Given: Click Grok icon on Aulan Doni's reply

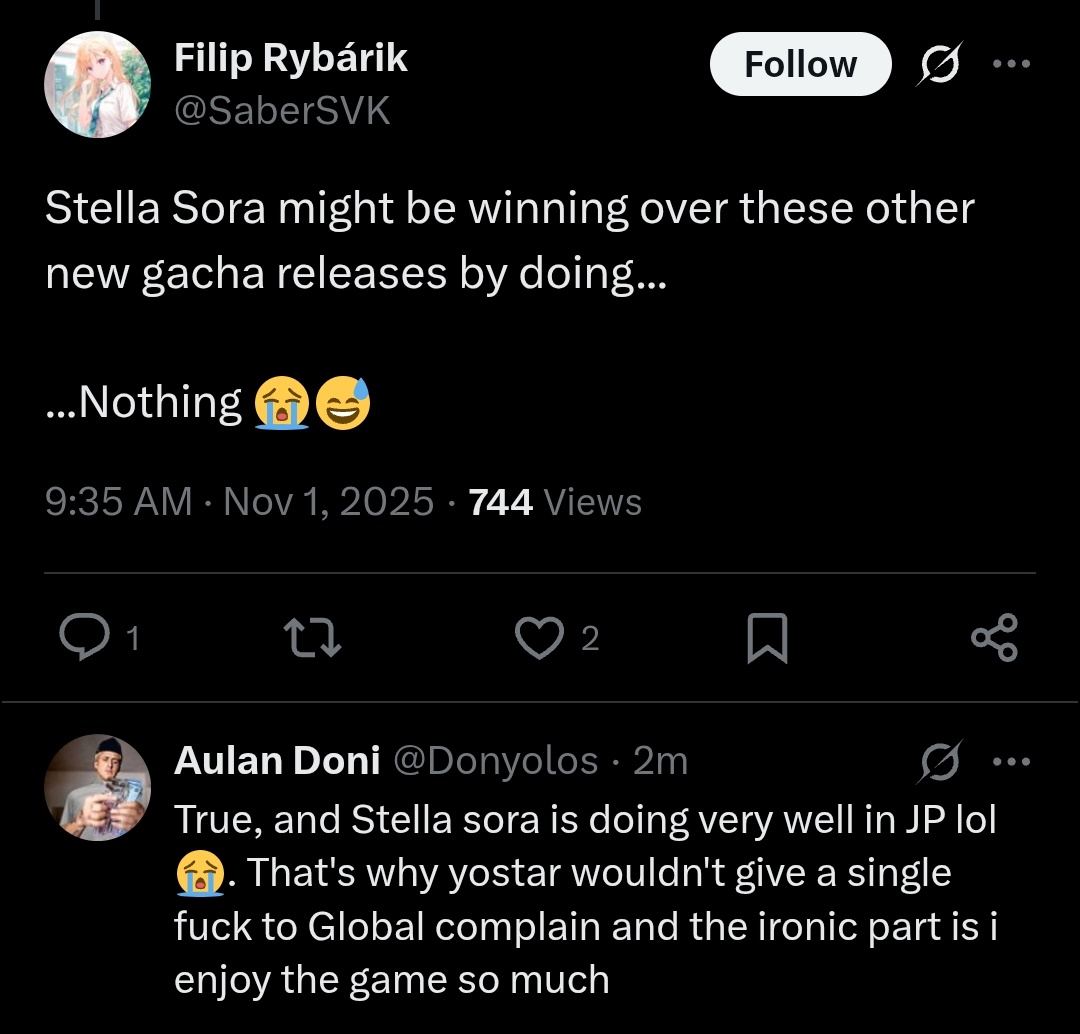Looking at the screenshot, I should pos(941,763).
